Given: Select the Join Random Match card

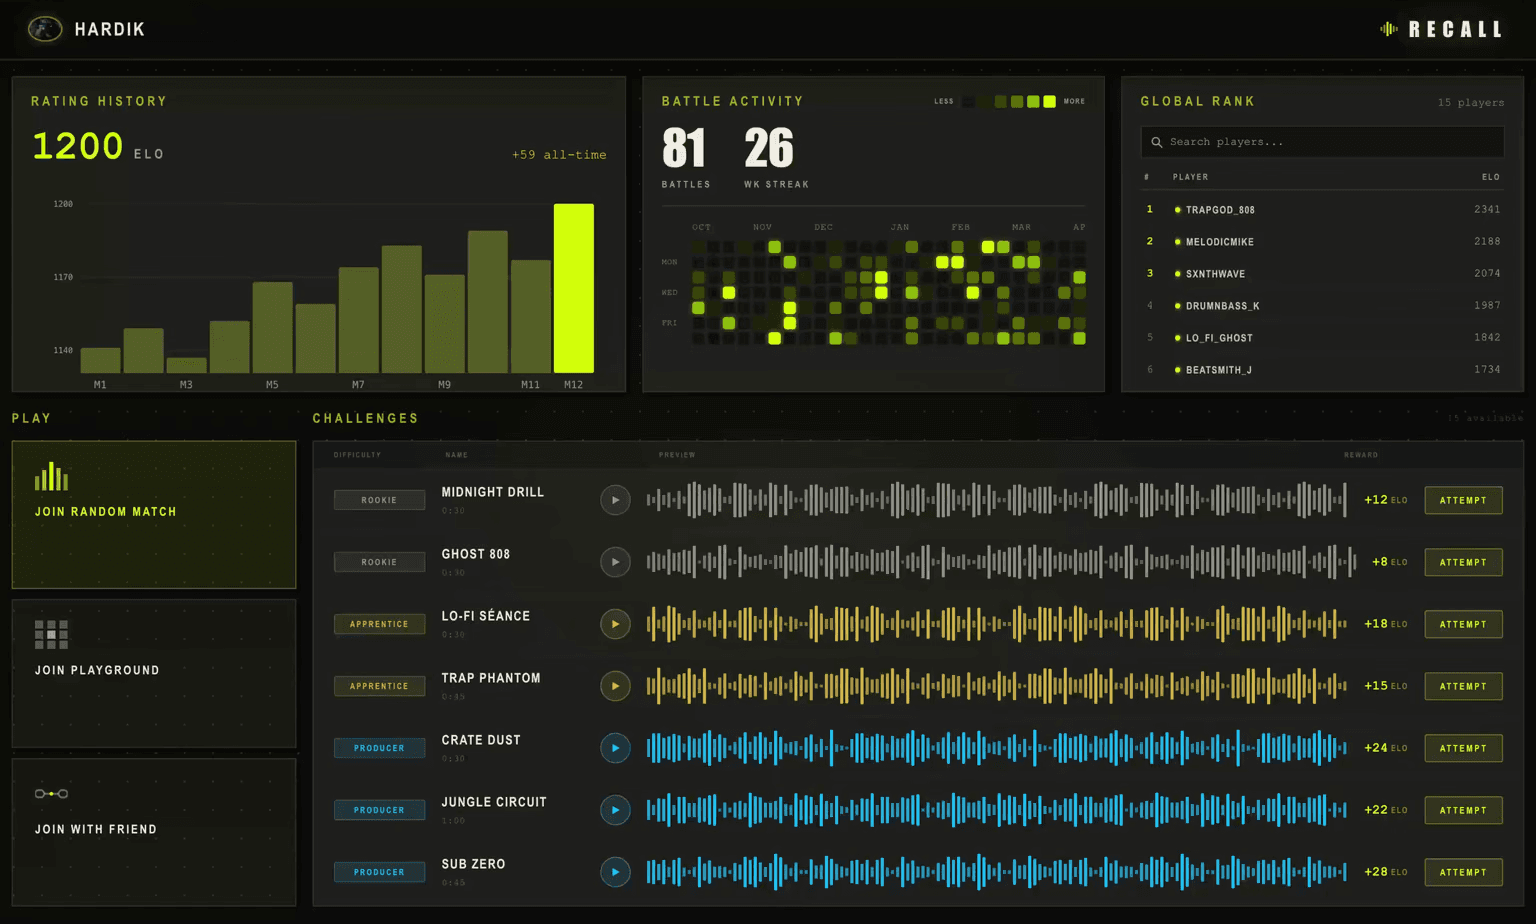Looking at the screenshot, I should coord(154,515).
